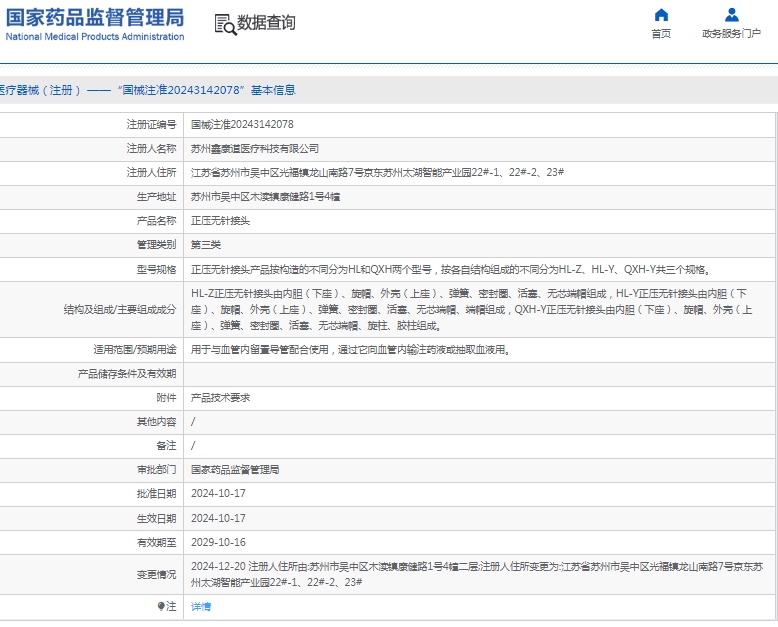Click the 变更情况 change record text
Viewport: 778px width, 627px height.
(x=477, y=574)
